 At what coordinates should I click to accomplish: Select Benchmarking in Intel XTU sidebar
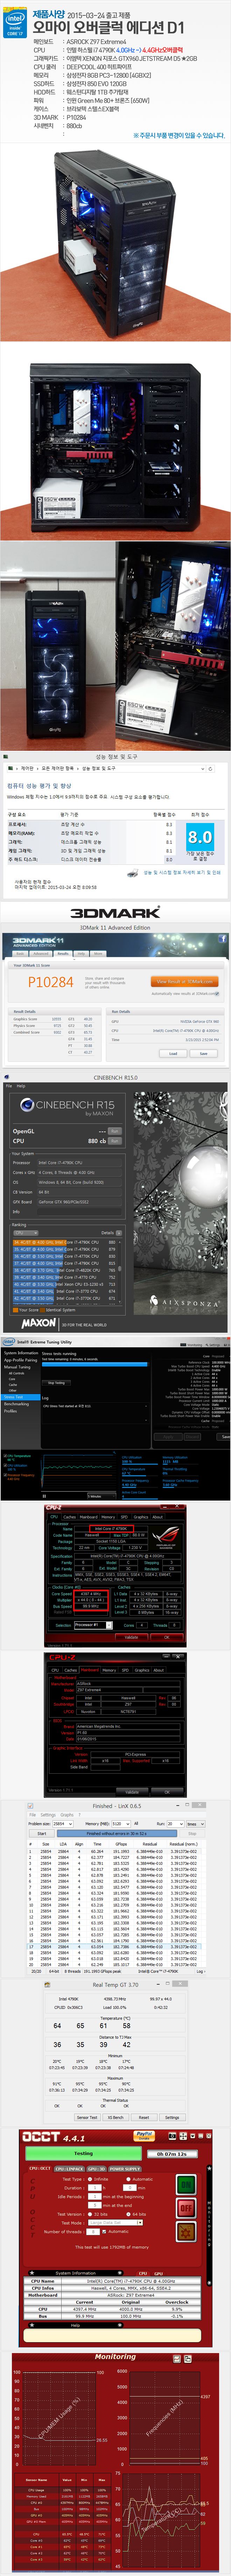tap(16, 1404)
